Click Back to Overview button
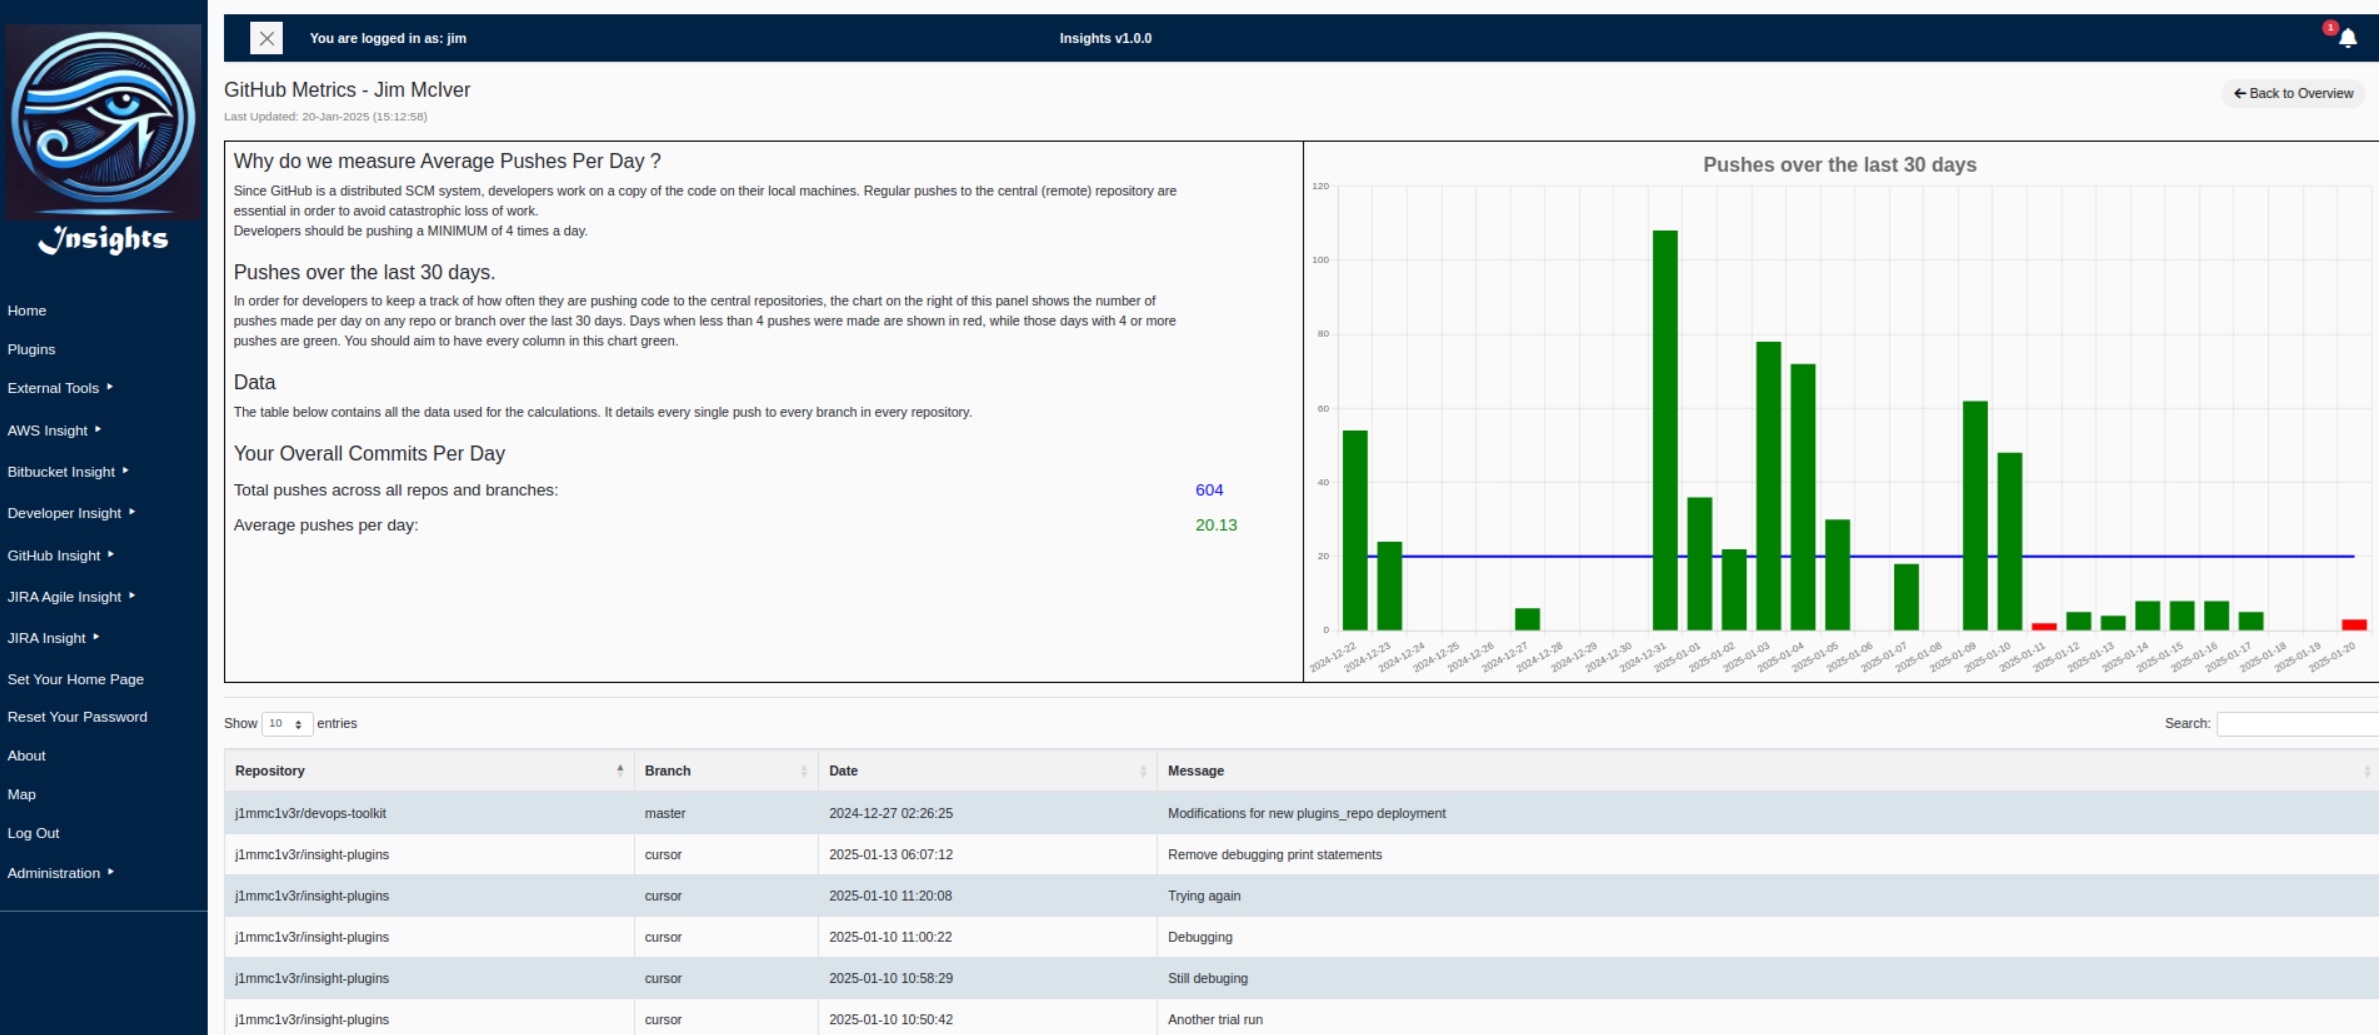 click(x=2293, y=93)
